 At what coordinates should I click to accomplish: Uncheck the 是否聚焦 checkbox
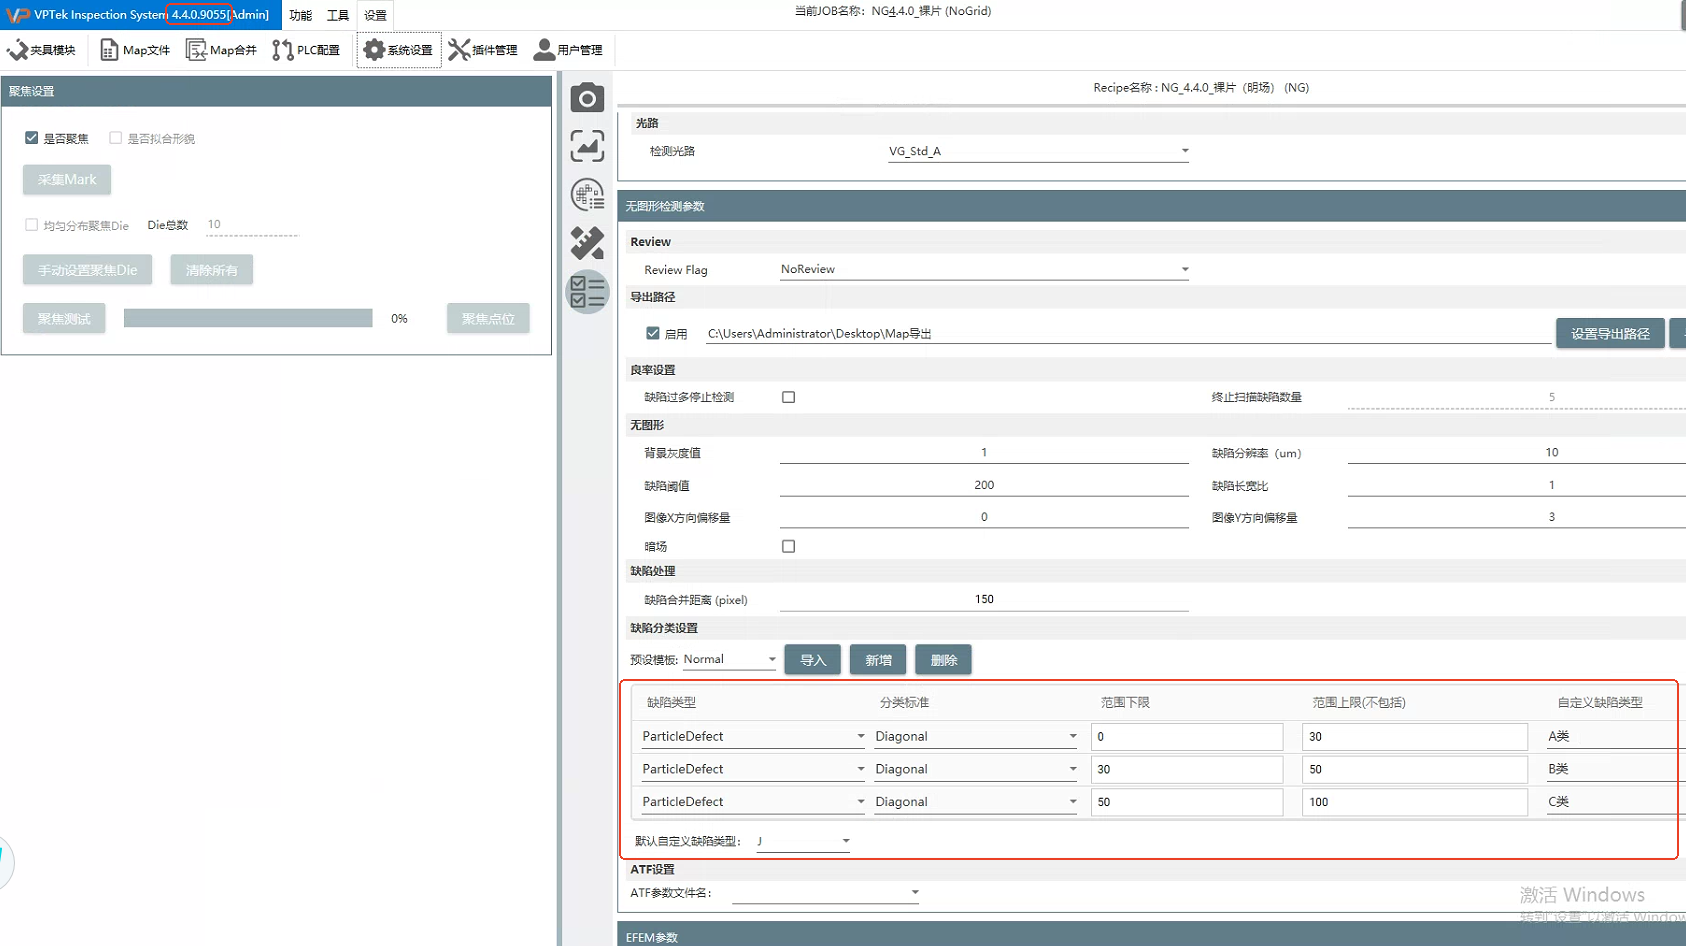coord(32,138)
